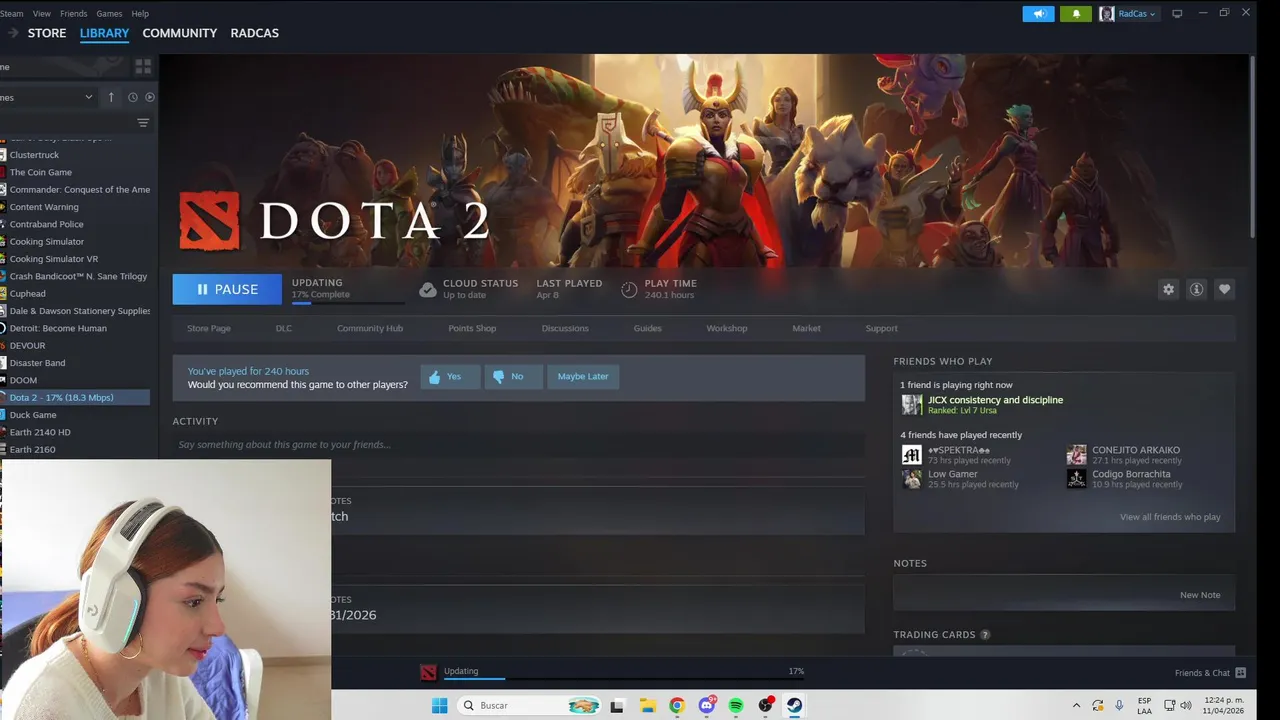Open the Dota 2 Store Page link

209,328
